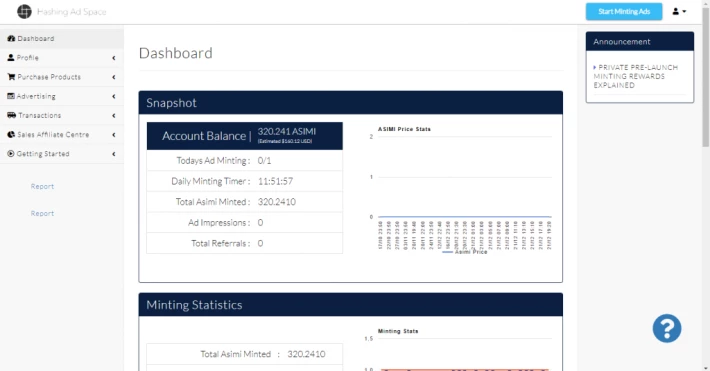Click the Ad Impressions row
This screenshot has height=371, width=710.
point(245,222)
